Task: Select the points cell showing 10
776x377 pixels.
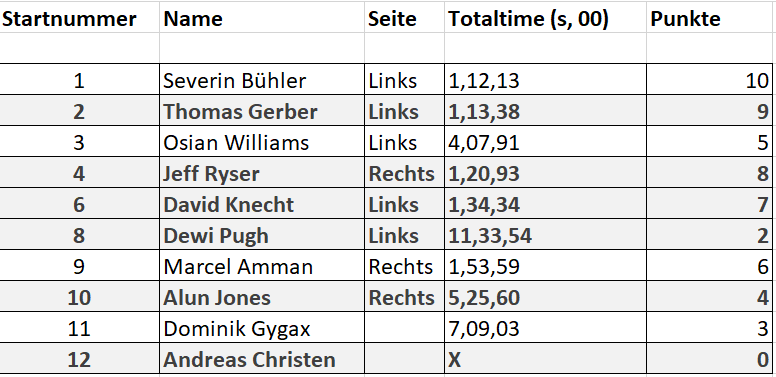Action: pos(710,79)
